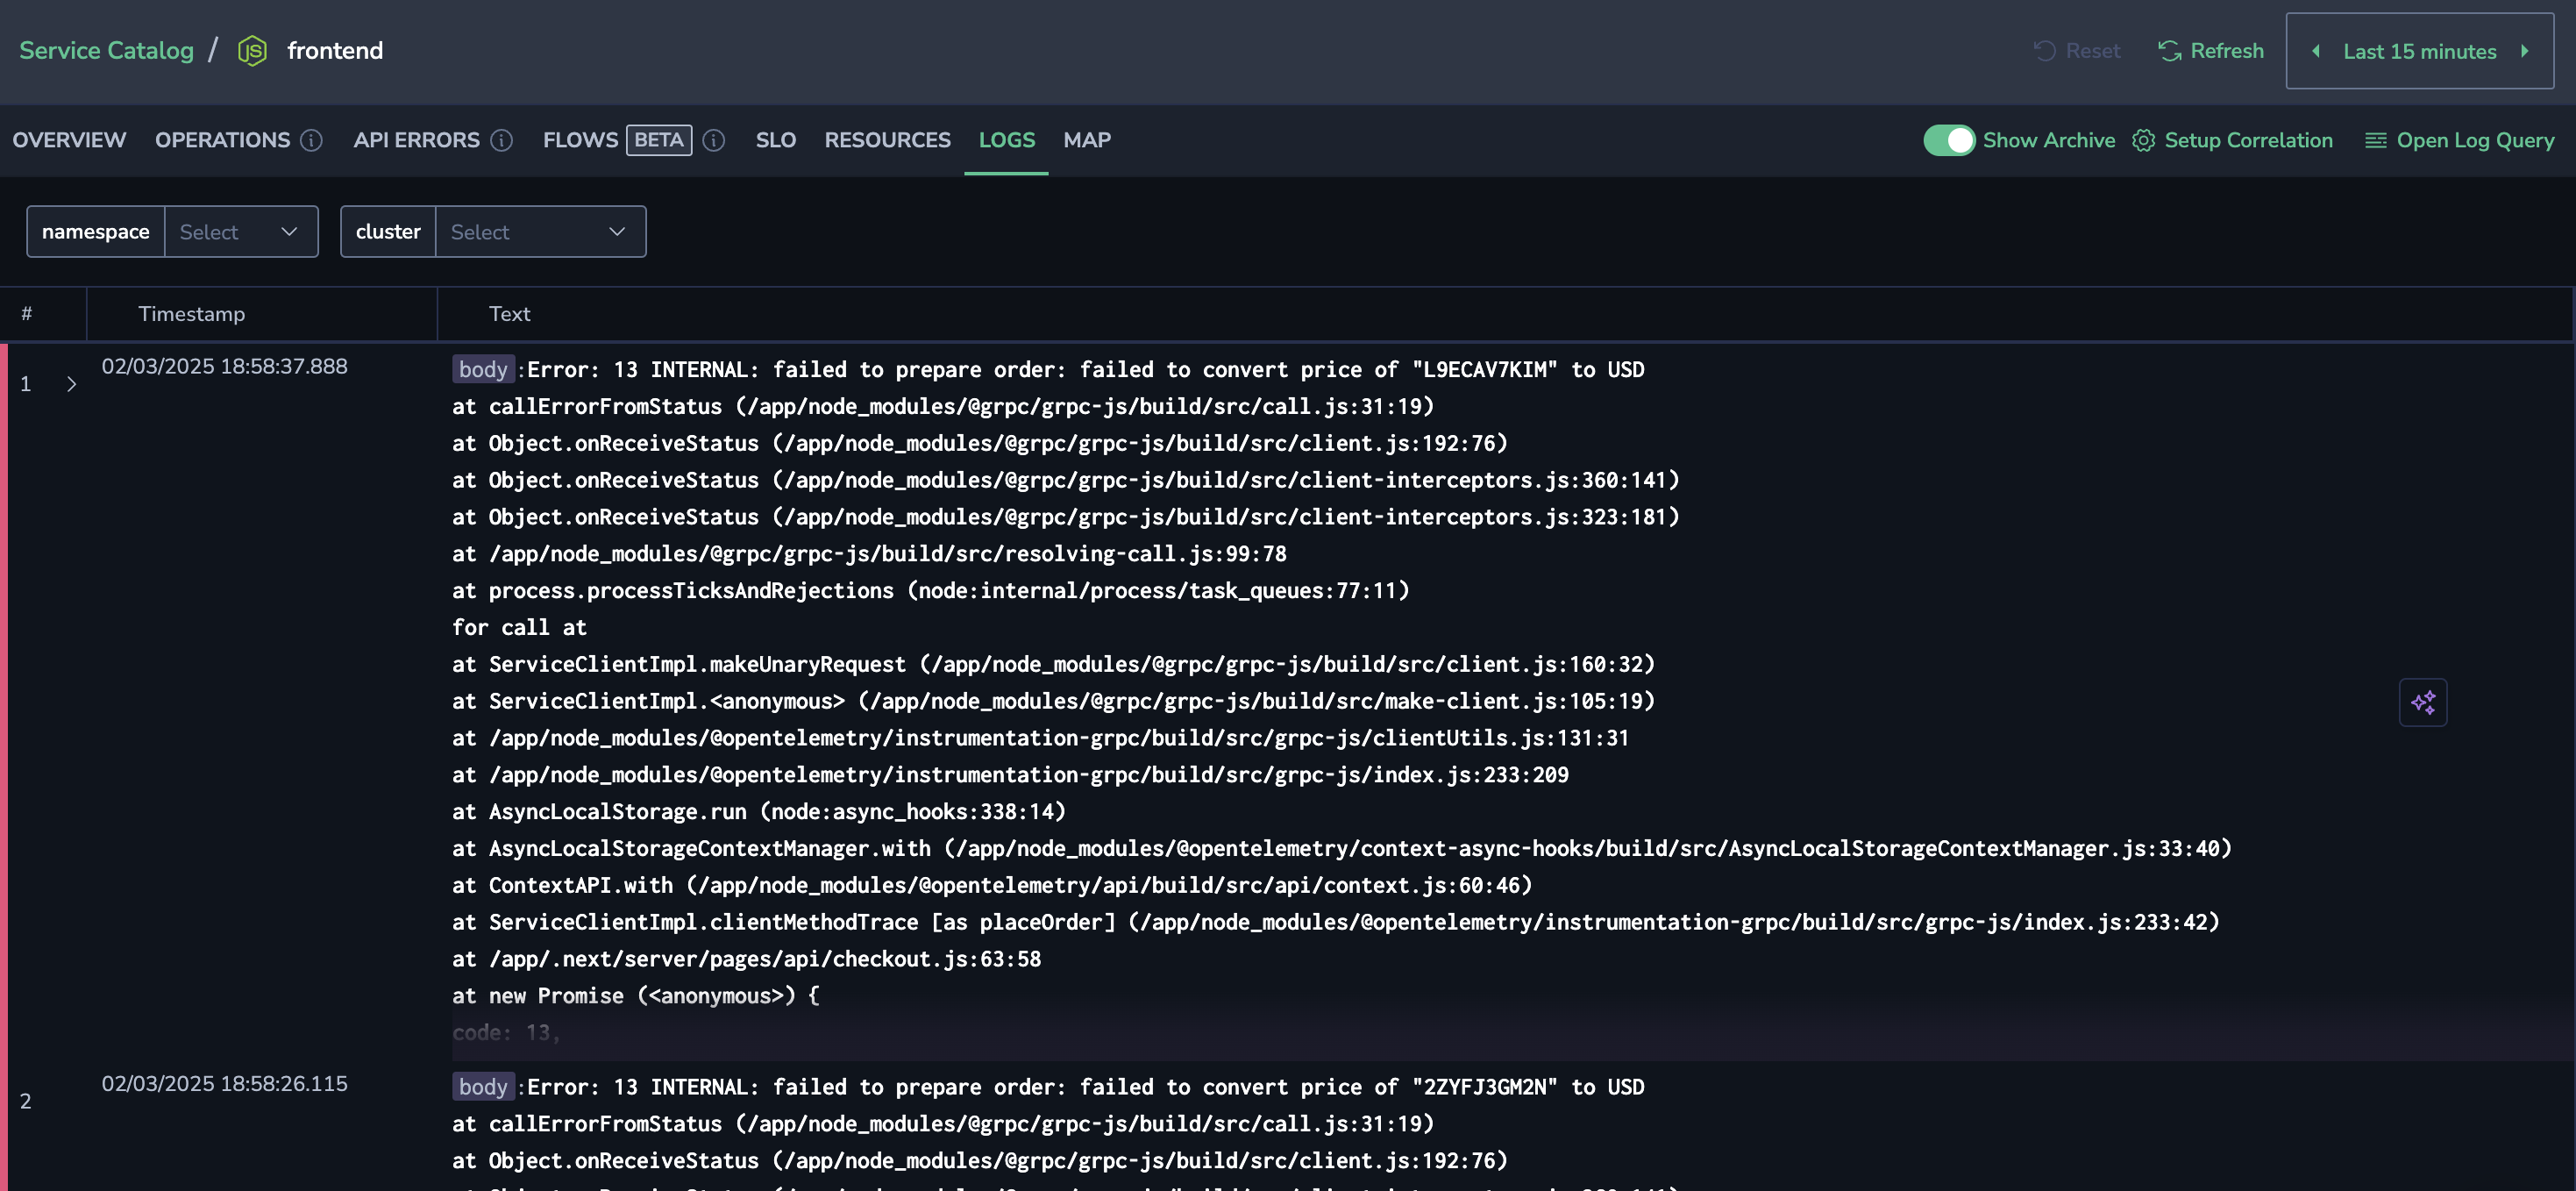Click the Timestamp column header
Image resolution: width=2576 pixels, height=1191 pixels.
[x=191, y=314]
